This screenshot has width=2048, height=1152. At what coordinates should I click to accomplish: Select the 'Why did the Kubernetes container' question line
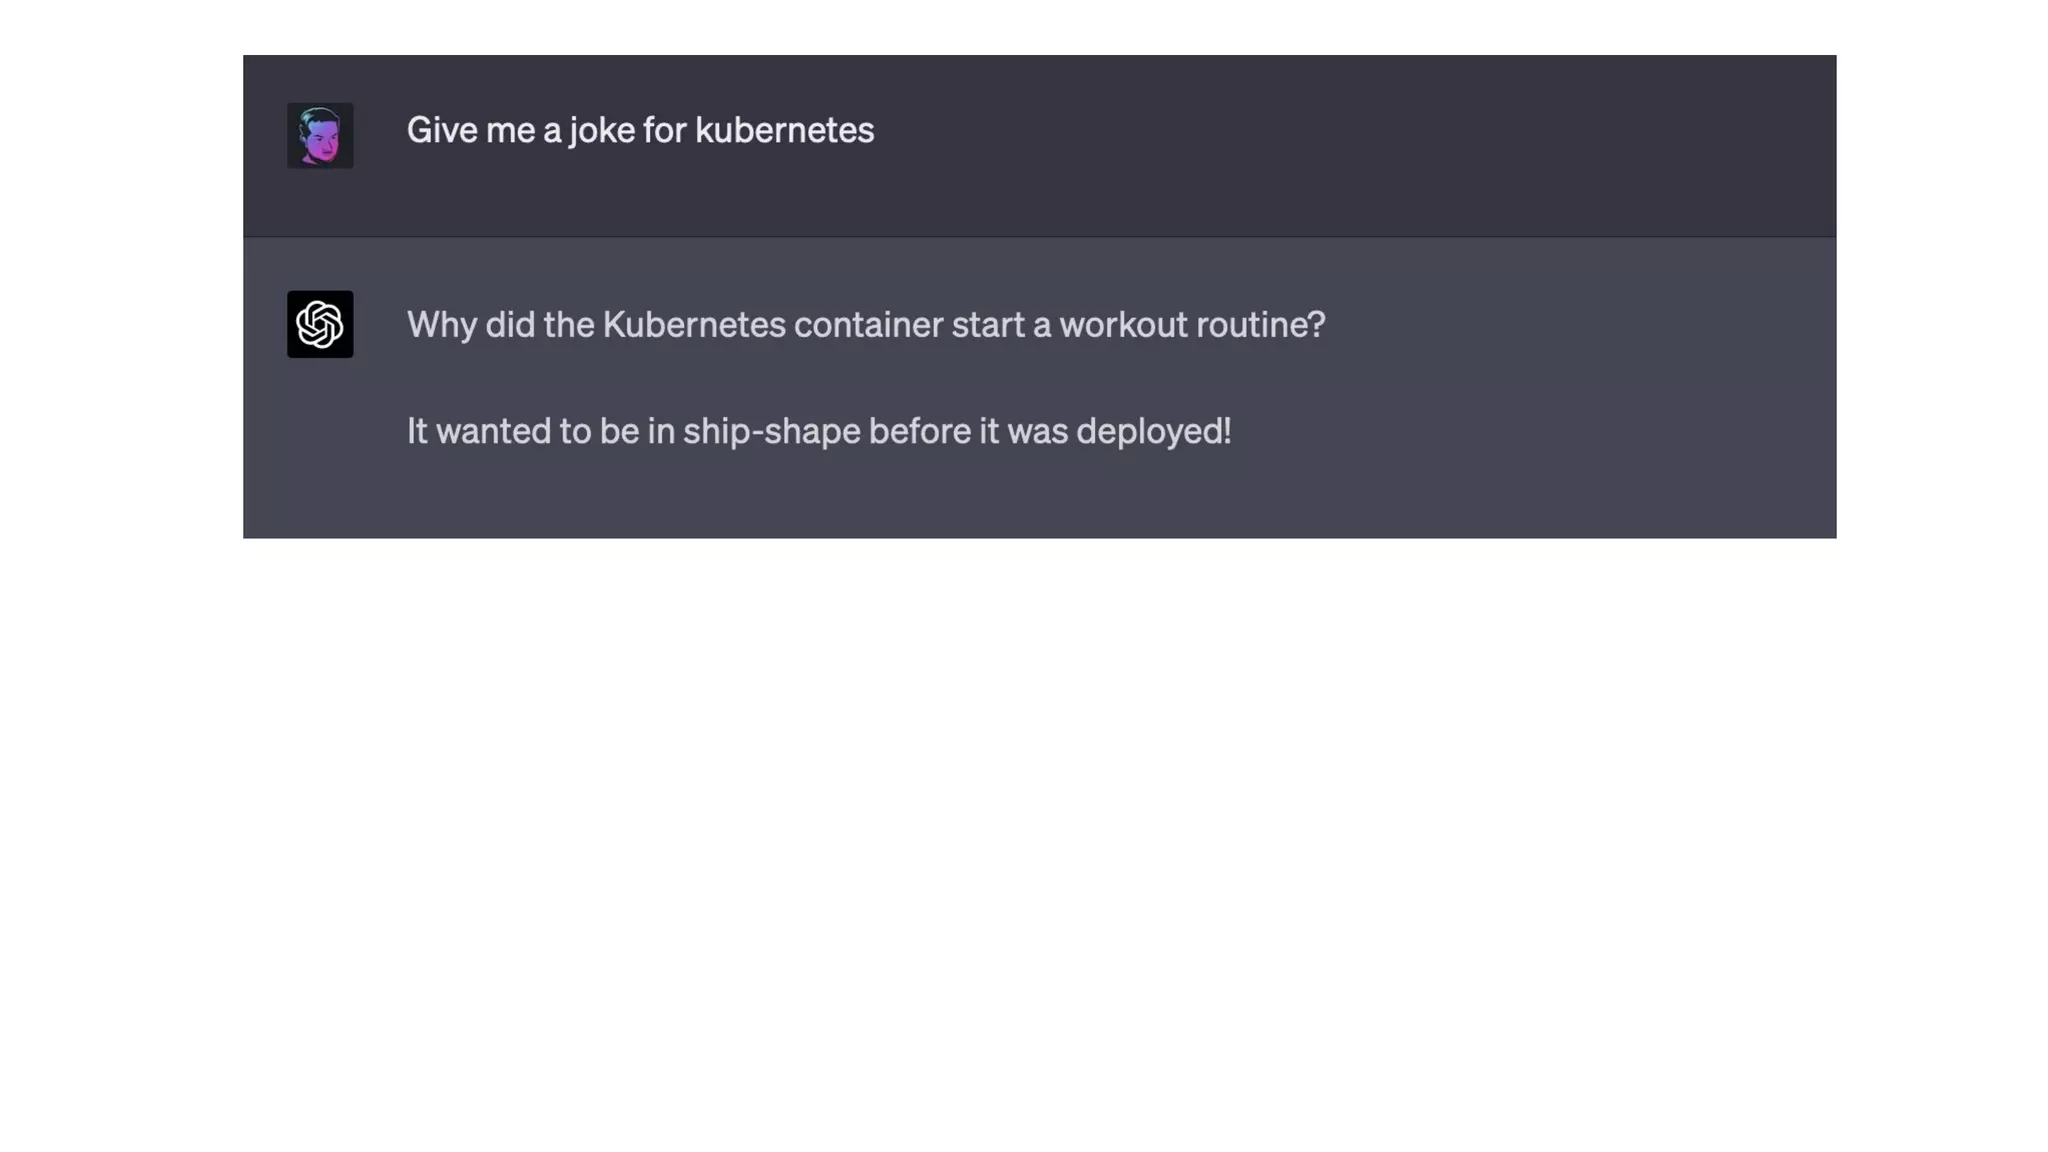pos(865,325)
